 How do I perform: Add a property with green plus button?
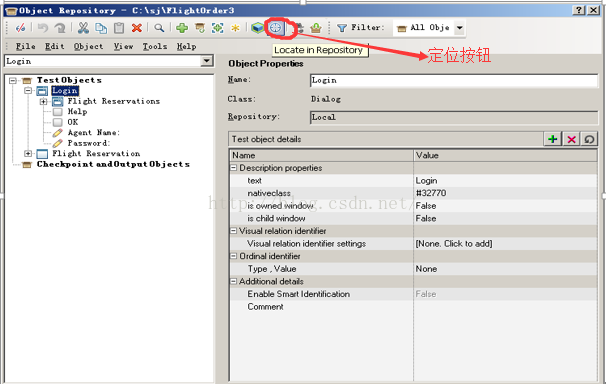(553, 139)
